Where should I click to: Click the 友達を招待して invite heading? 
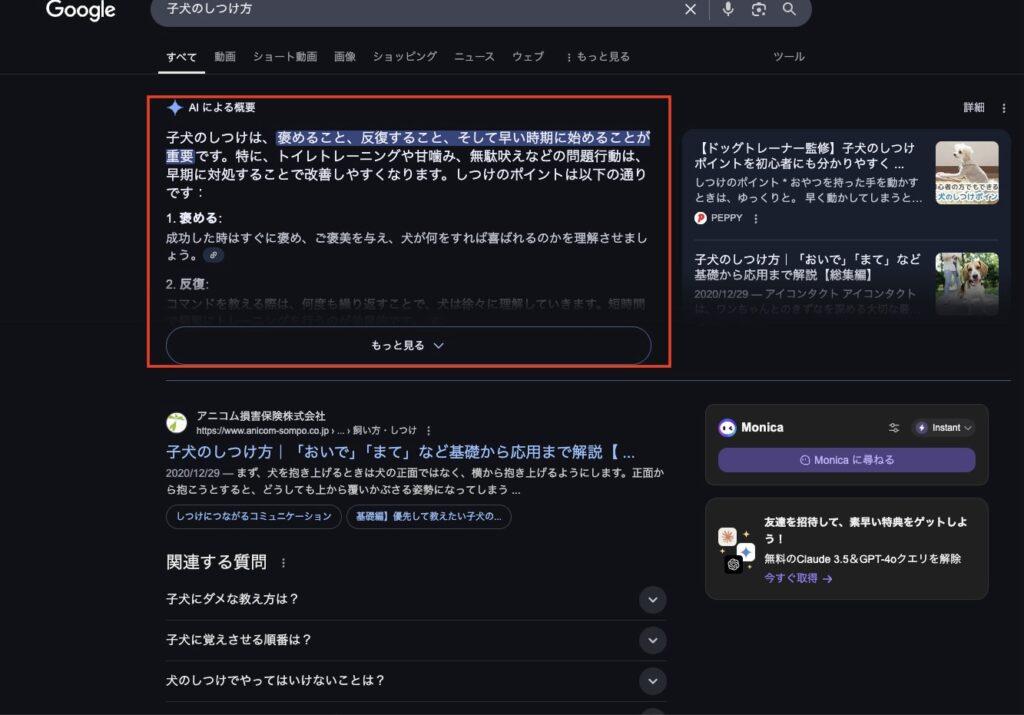tap(865, 530)
